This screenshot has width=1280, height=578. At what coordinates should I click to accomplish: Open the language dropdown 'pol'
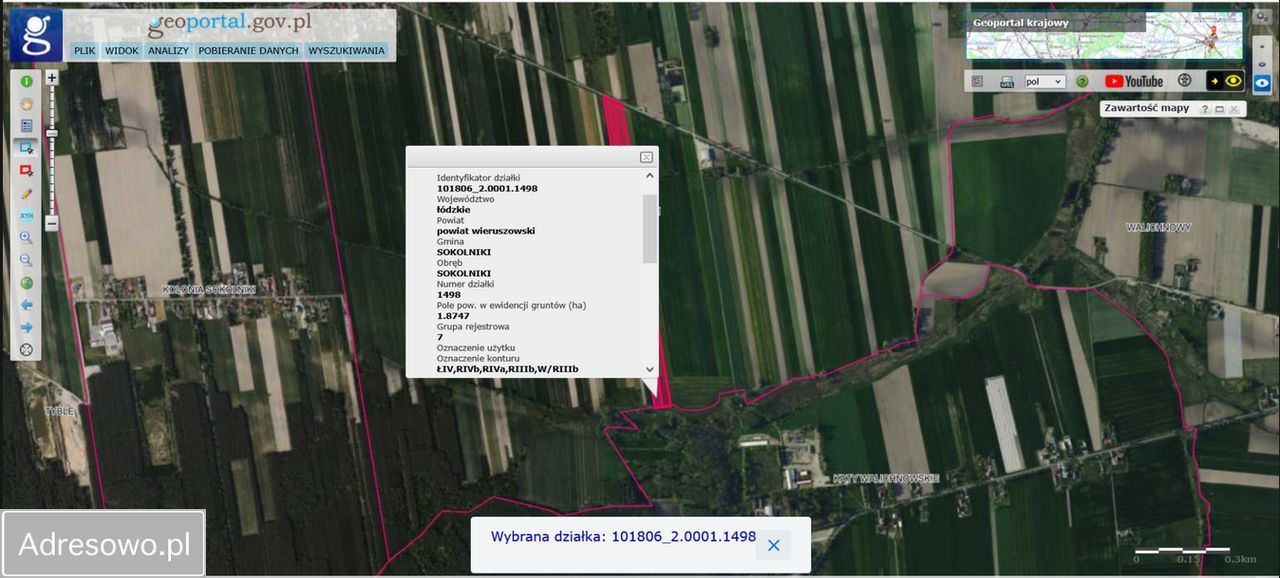(1045, 81)
